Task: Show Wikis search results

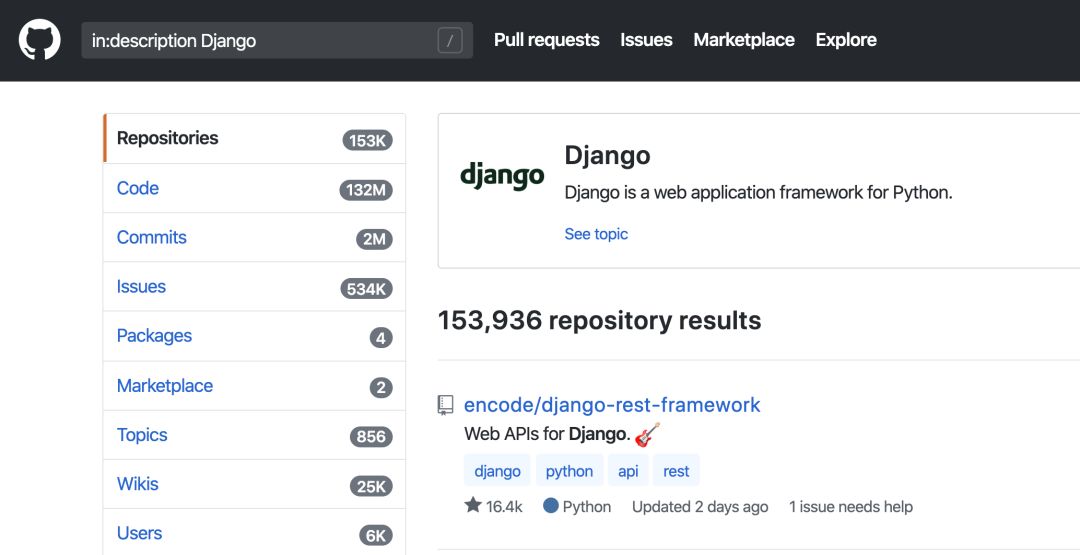Action: click(x=254, y=484)
